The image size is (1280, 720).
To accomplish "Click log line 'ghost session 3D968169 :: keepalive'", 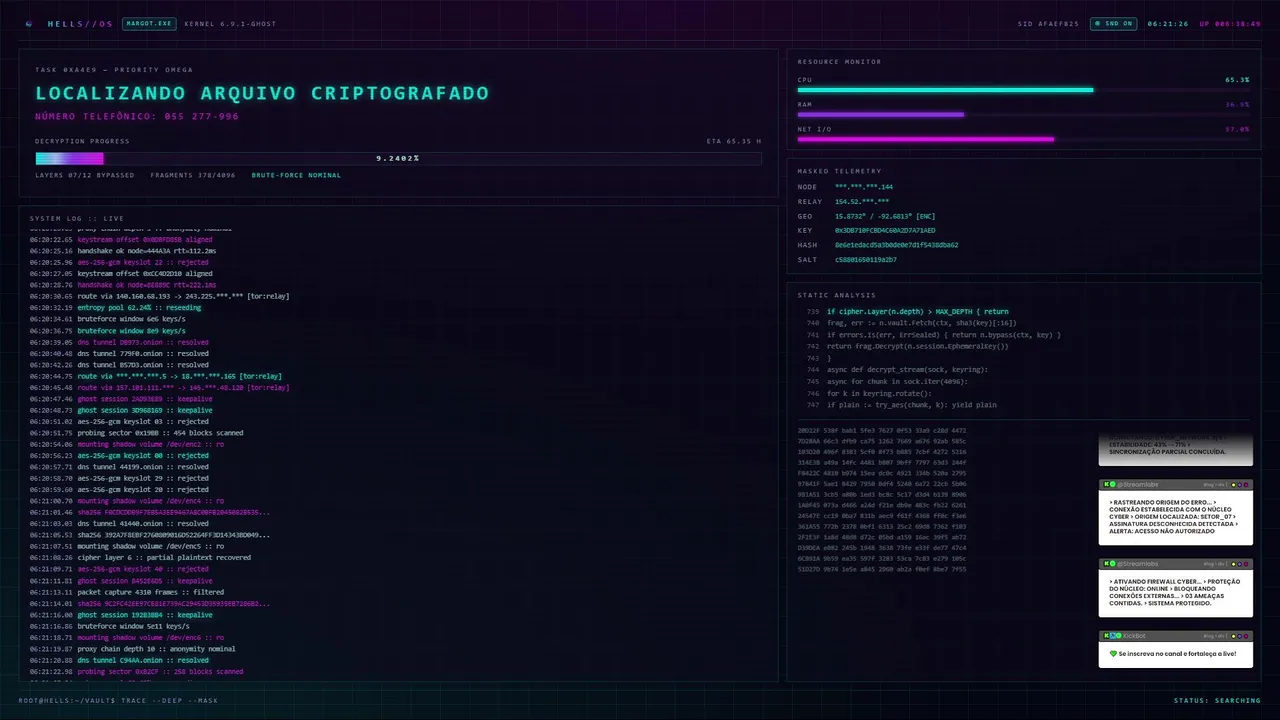I will (145, 410).
